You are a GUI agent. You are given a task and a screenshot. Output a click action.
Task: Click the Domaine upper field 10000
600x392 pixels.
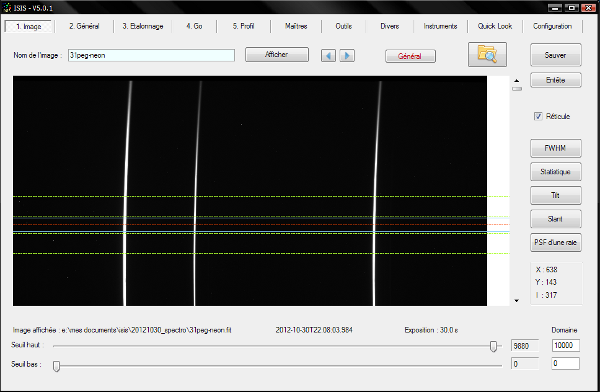click(x=566, y=345)
